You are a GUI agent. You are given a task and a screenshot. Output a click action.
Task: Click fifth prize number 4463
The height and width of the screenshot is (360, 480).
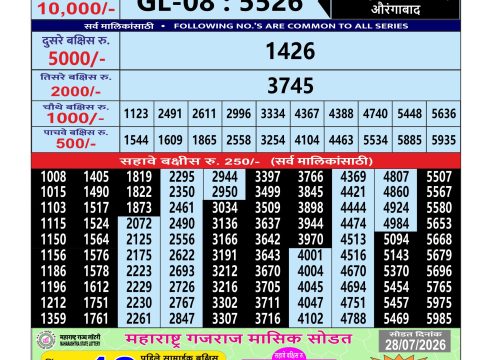(341, 140)
